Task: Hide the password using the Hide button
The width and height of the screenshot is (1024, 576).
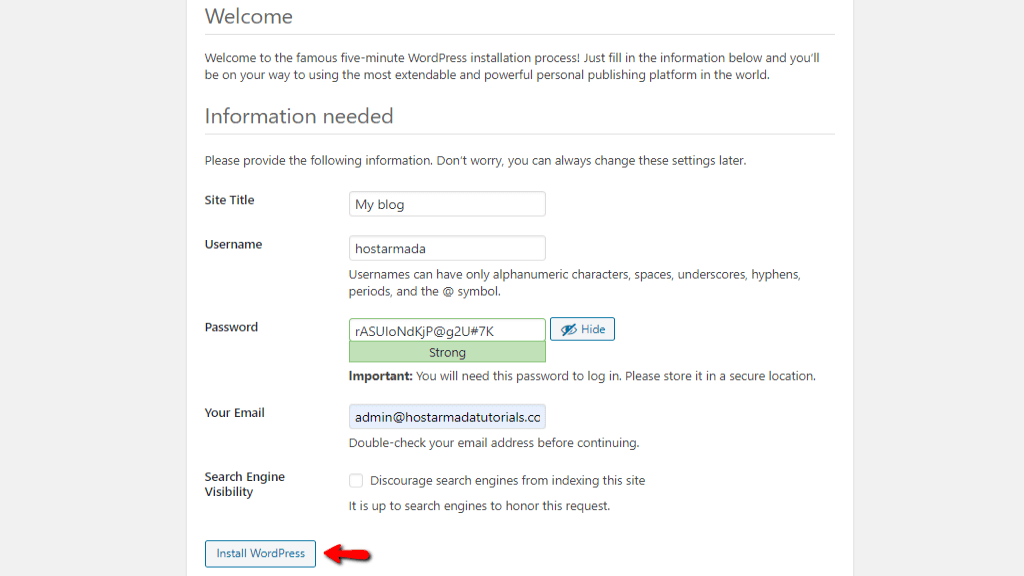Action: pyautogui.click(x=582, y=329)
